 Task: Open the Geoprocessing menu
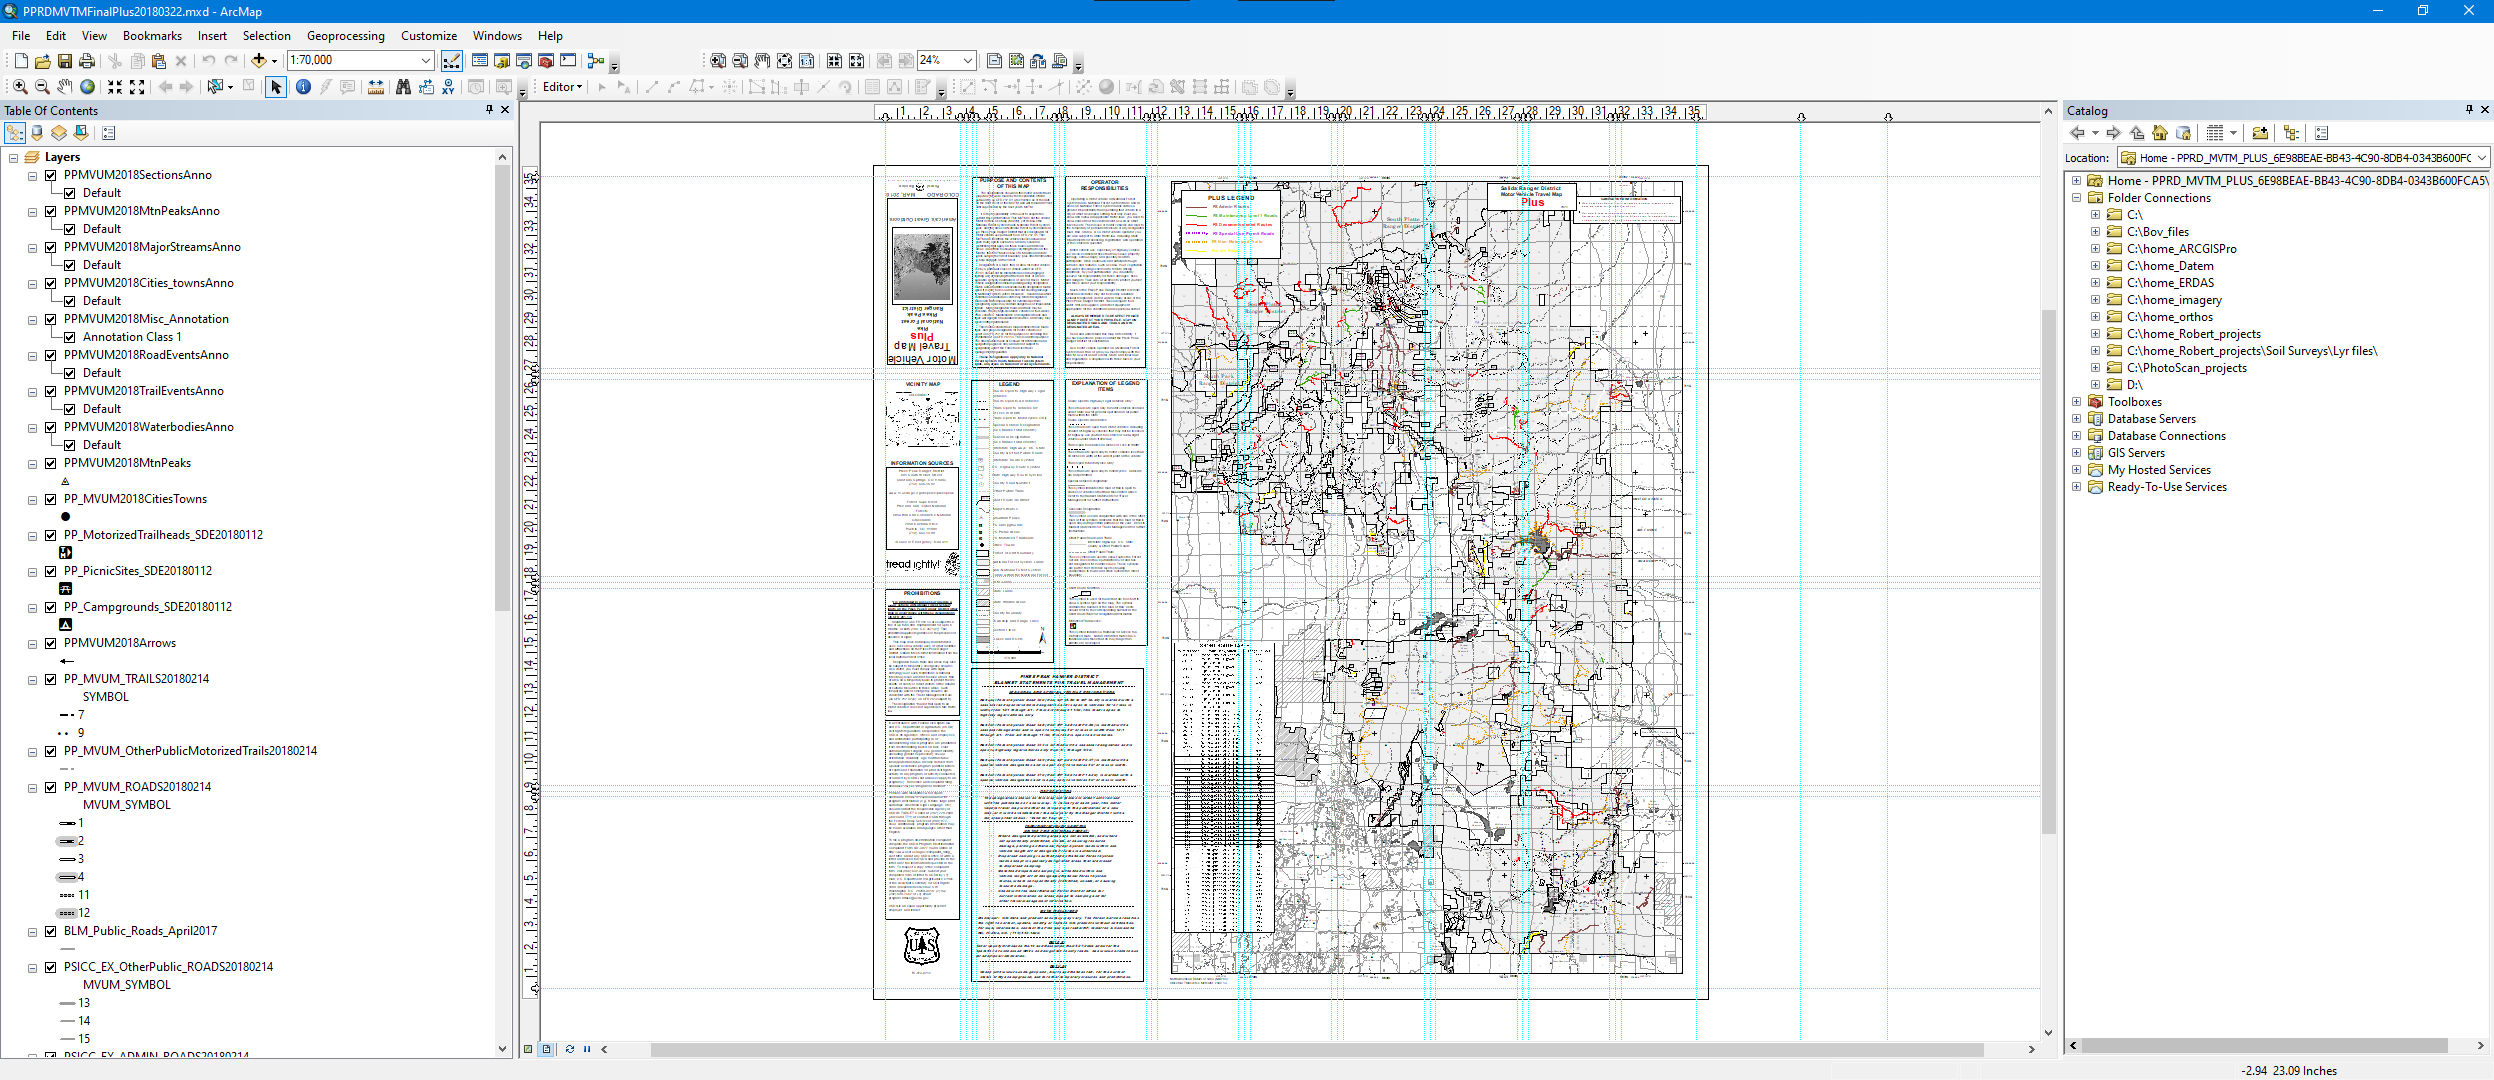coord(345,36)
